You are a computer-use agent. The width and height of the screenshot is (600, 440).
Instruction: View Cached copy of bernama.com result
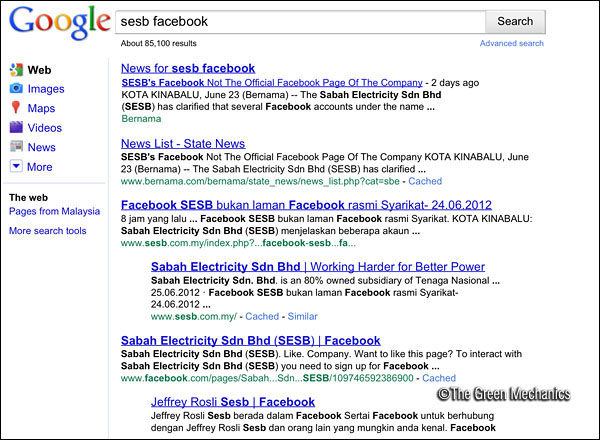click(425, 181)
